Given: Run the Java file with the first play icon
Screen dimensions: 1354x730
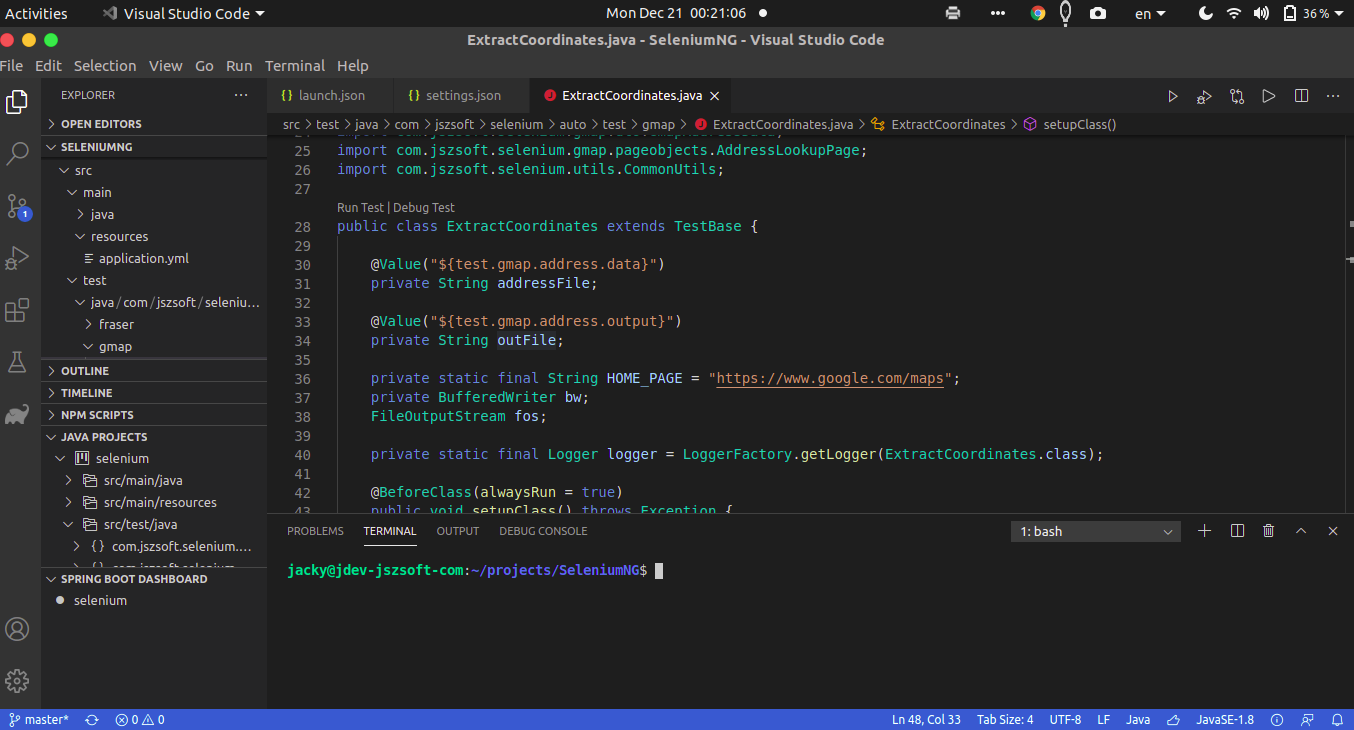Looking at the screenshot, I should (x=1173, y=96).
